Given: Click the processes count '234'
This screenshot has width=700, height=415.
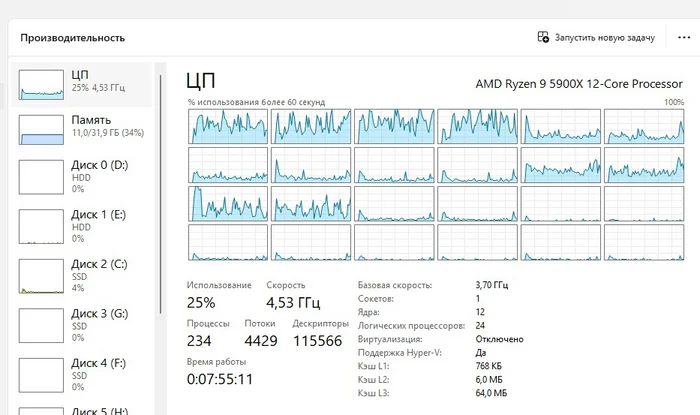Looking at the screenshot, I should click(199, 341).
